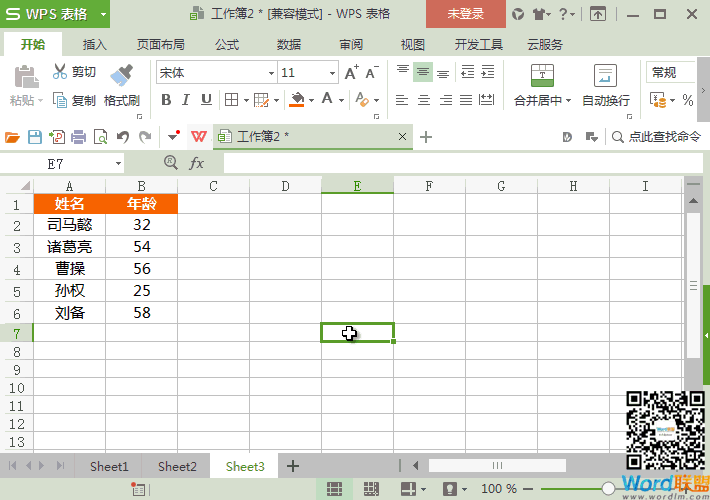
Task: Expand the font color dropdown arrow
Action: (341, 100)
